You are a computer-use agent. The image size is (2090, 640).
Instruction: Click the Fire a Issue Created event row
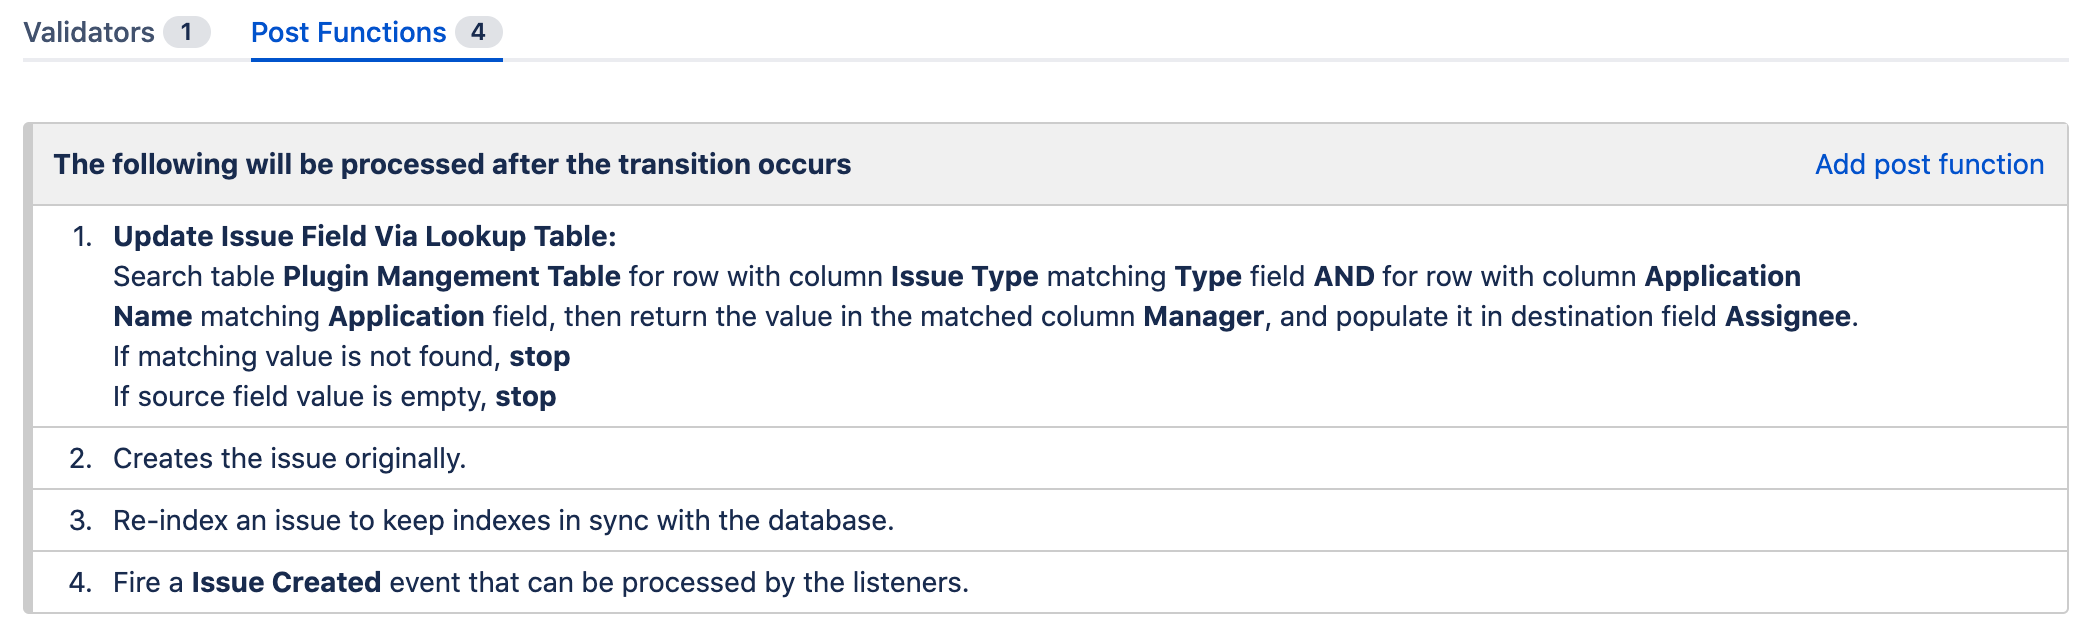pos(540,582)
